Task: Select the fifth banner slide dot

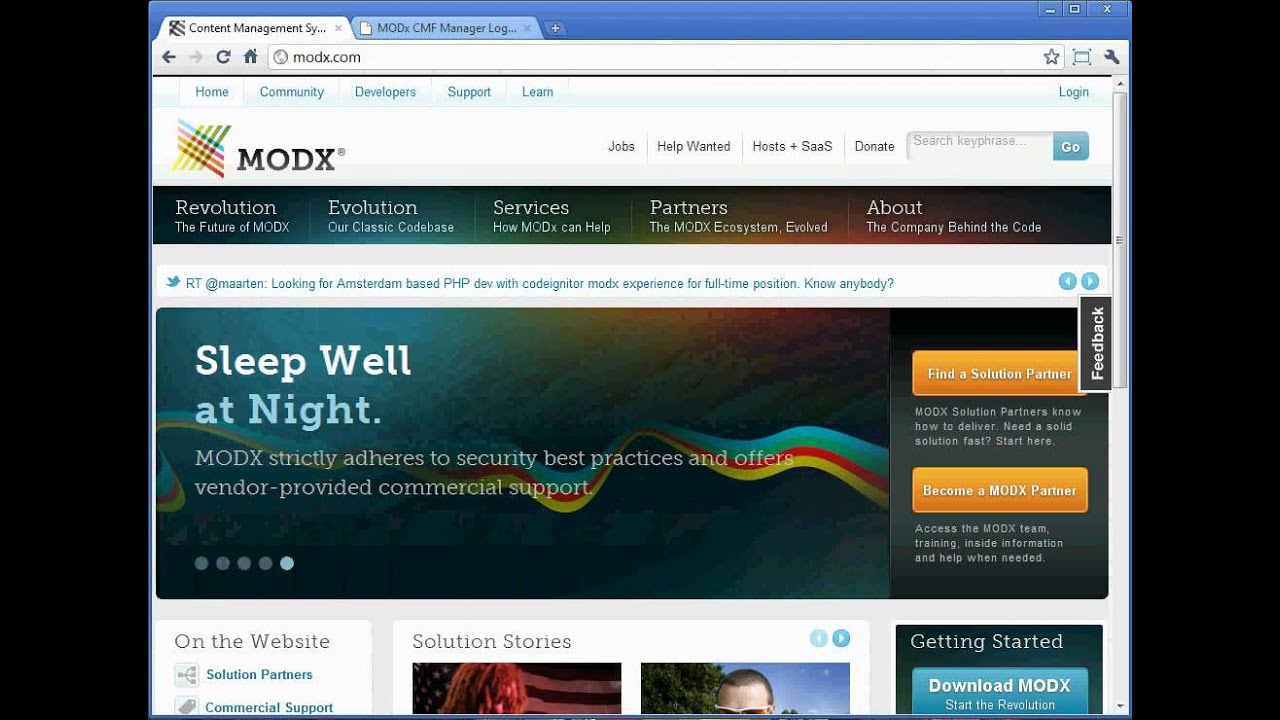Action: pyautogui.click(x=287, y=563)
